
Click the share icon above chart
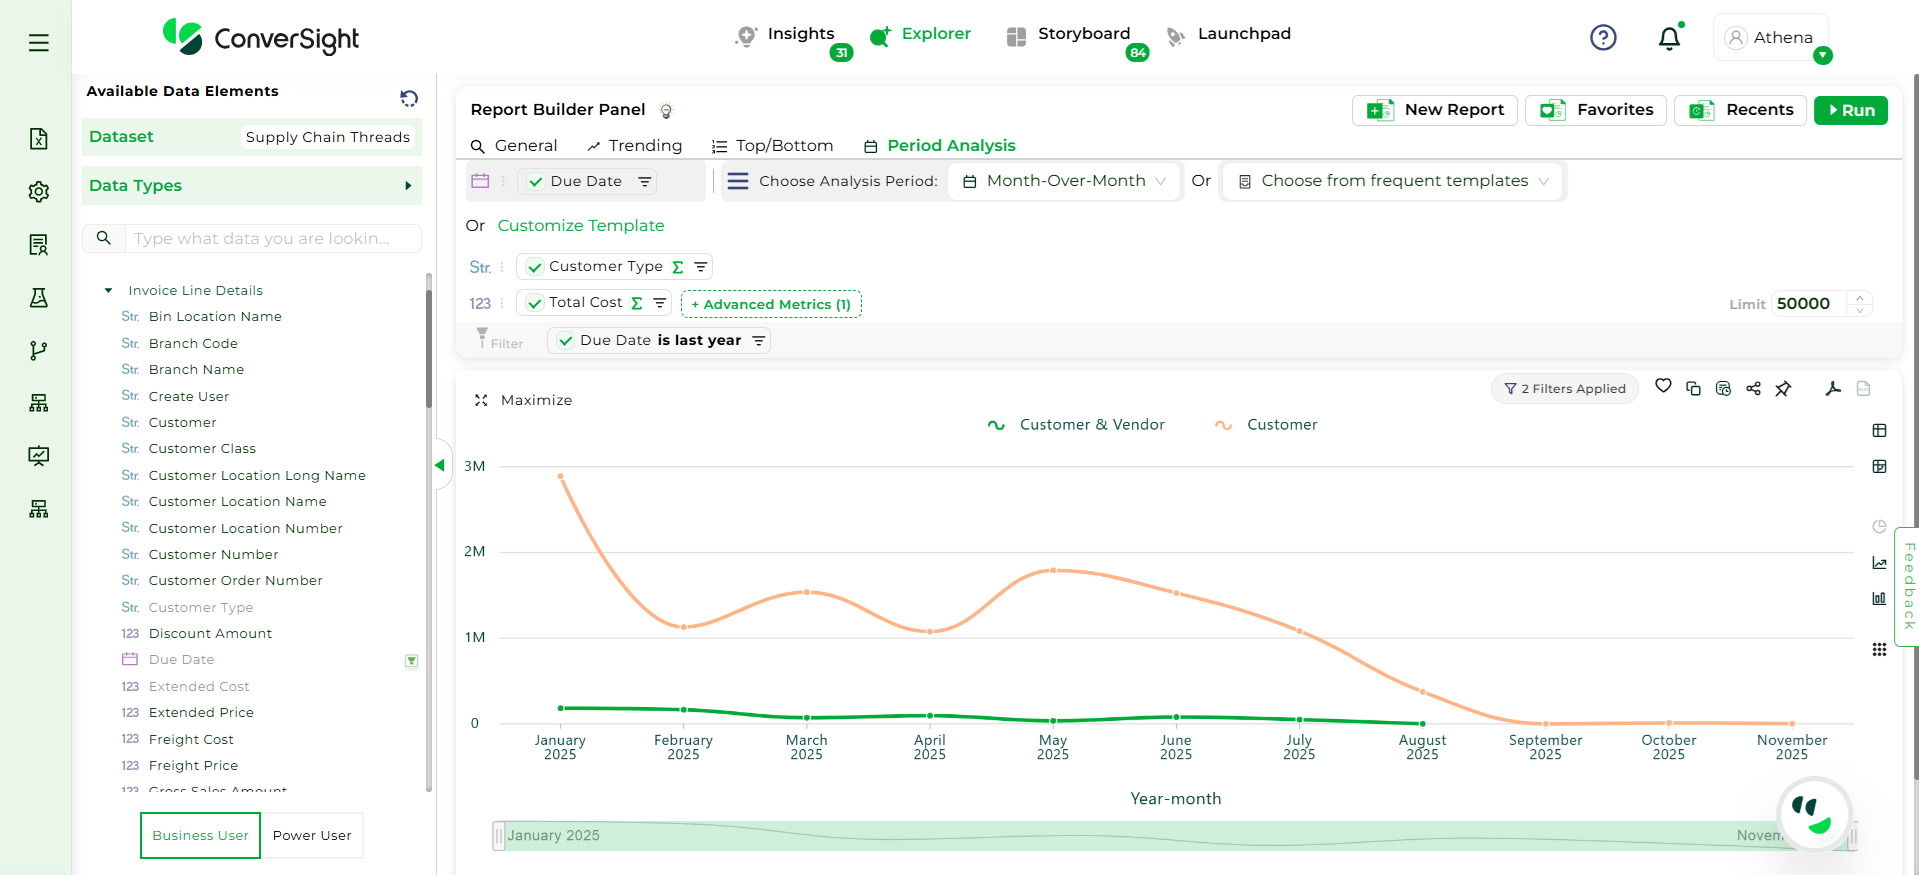1753,389
